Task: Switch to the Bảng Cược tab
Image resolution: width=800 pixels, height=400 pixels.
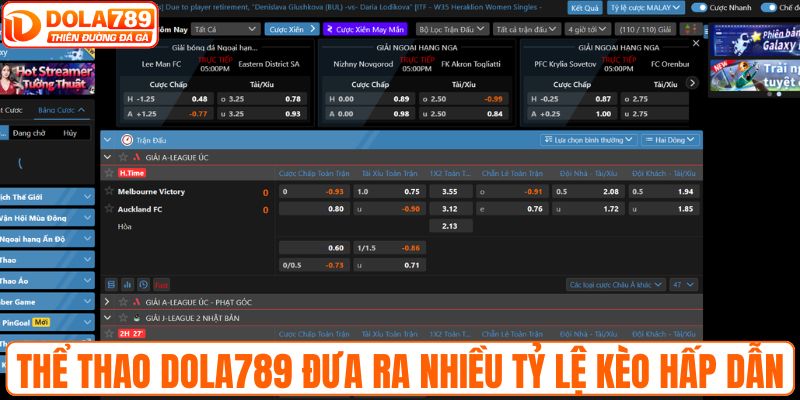Action: coord(61,110)
